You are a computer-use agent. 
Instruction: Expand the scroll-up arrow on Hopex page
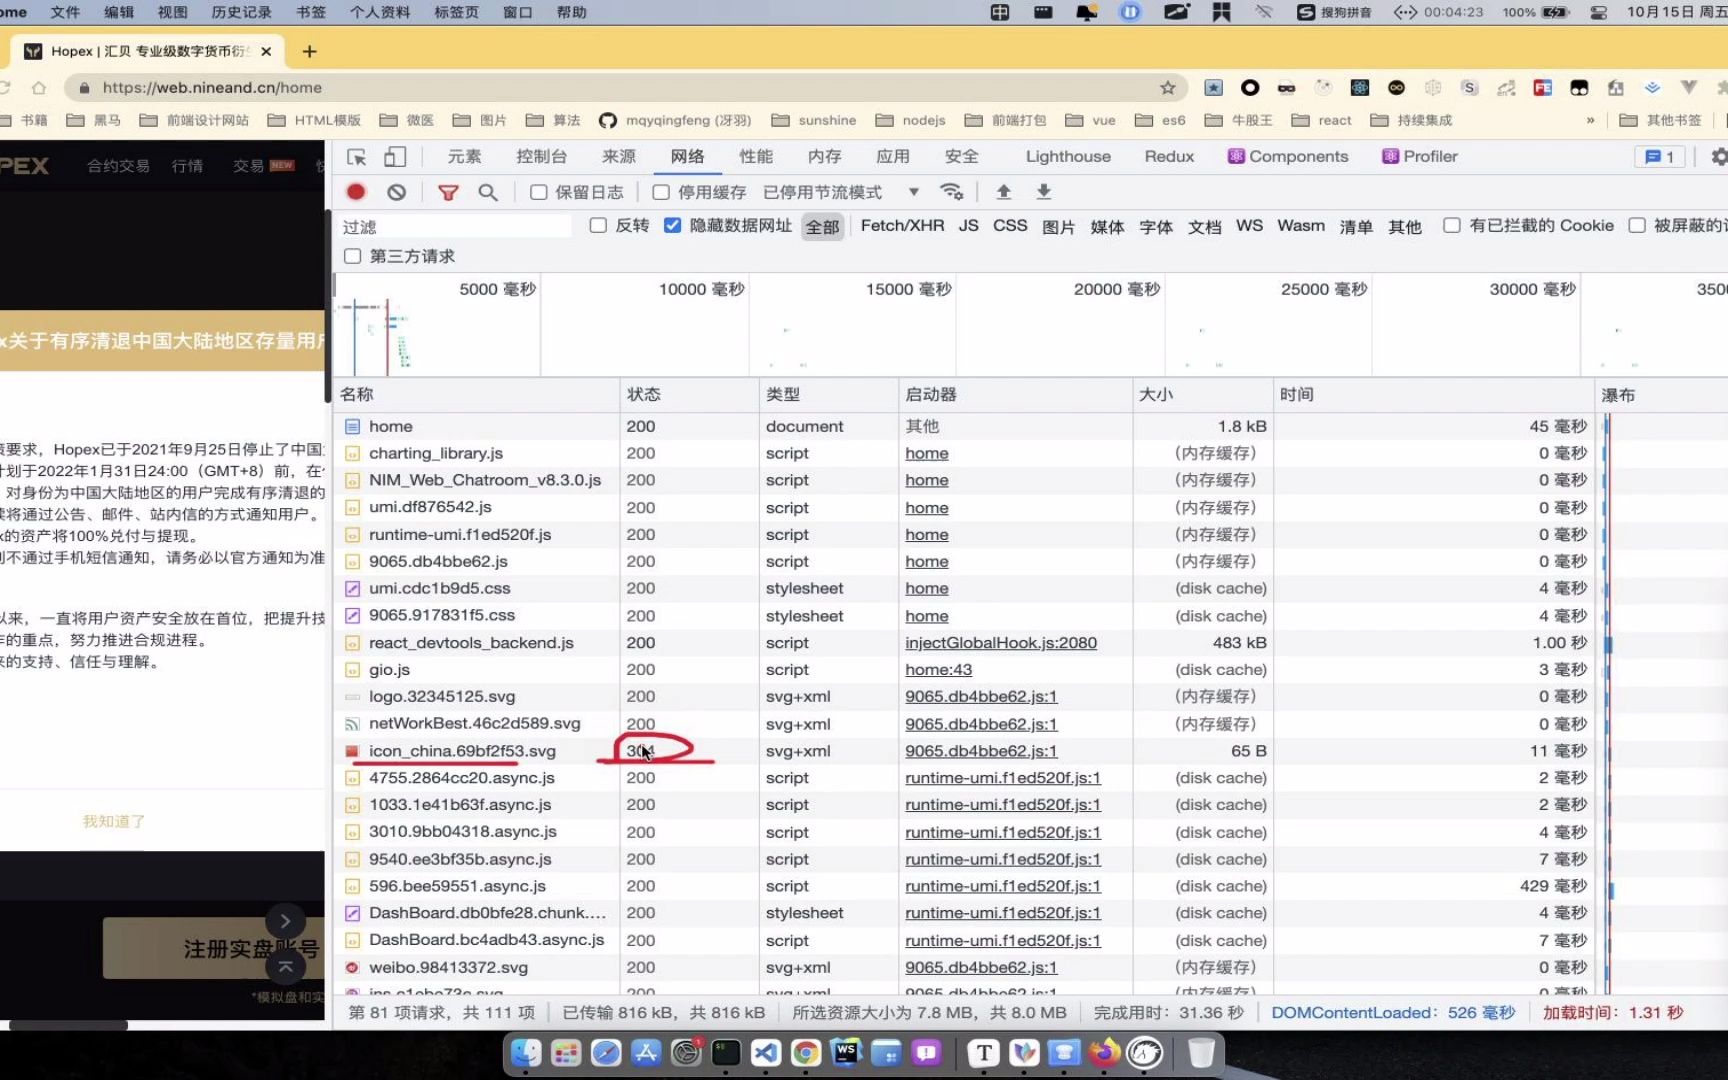click(285, 965)
